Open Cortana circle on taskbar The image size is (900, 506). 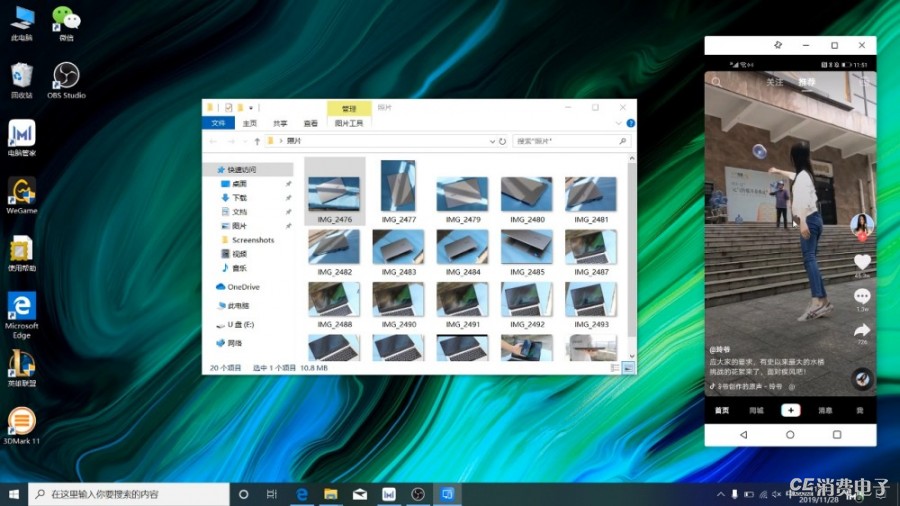coord(243,494)
